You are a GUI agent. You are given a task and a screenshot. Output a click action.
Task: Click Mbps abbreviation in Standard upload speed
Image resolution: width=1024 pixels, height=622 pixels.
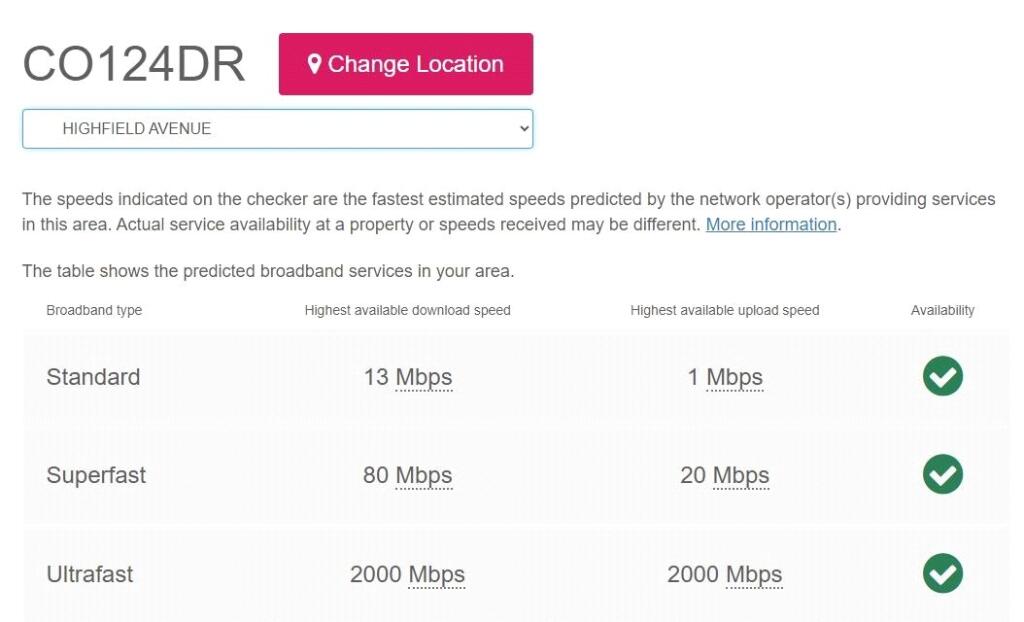[x=735, y=377]
